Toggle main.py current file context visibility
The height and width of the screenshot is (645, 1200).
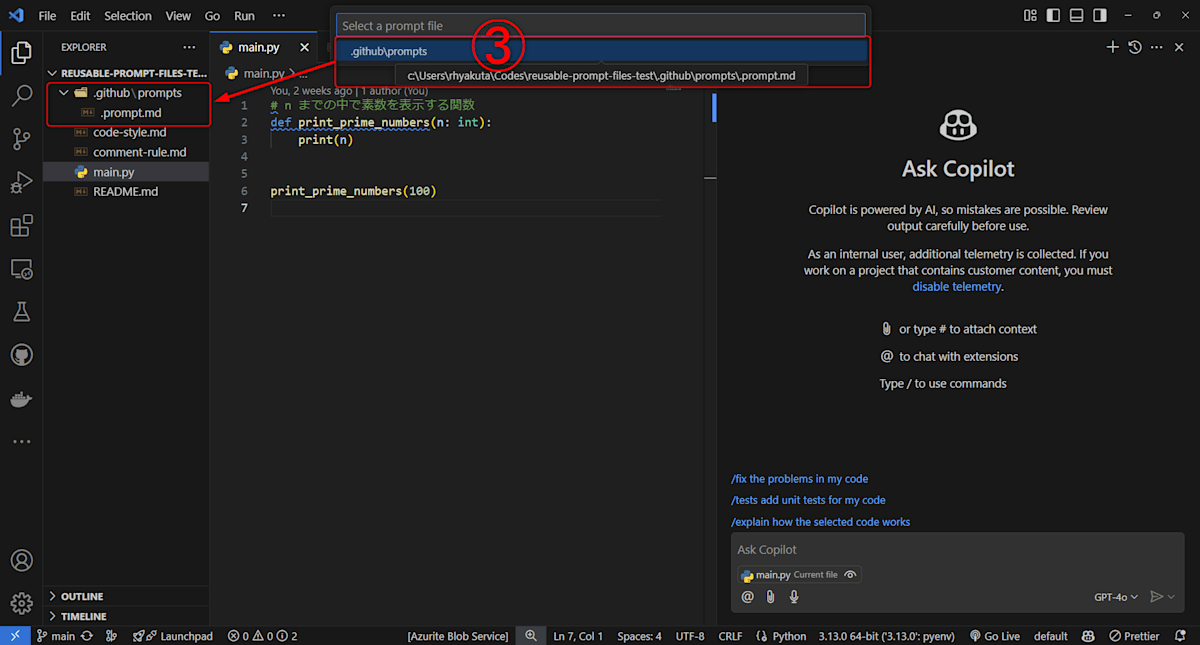(x=850, y=575)
